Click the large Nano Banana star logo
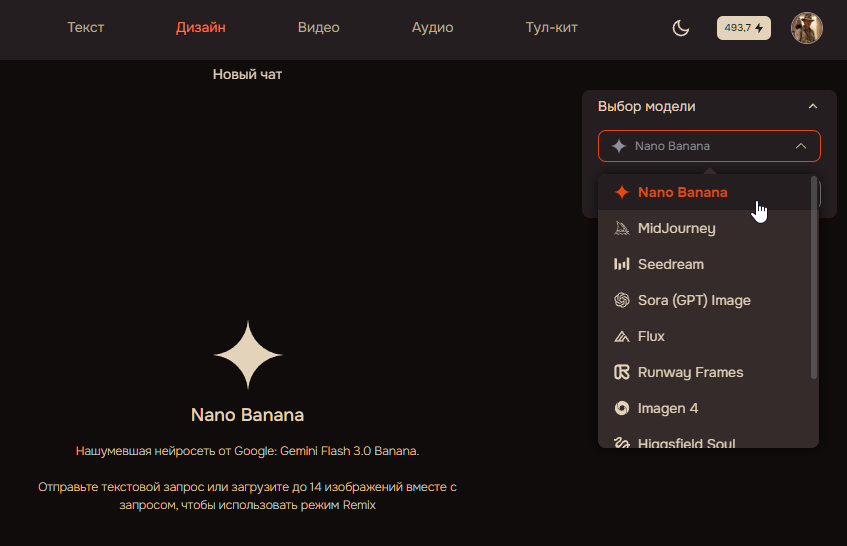This screenshot has width=847, height=546. [248, 355]
